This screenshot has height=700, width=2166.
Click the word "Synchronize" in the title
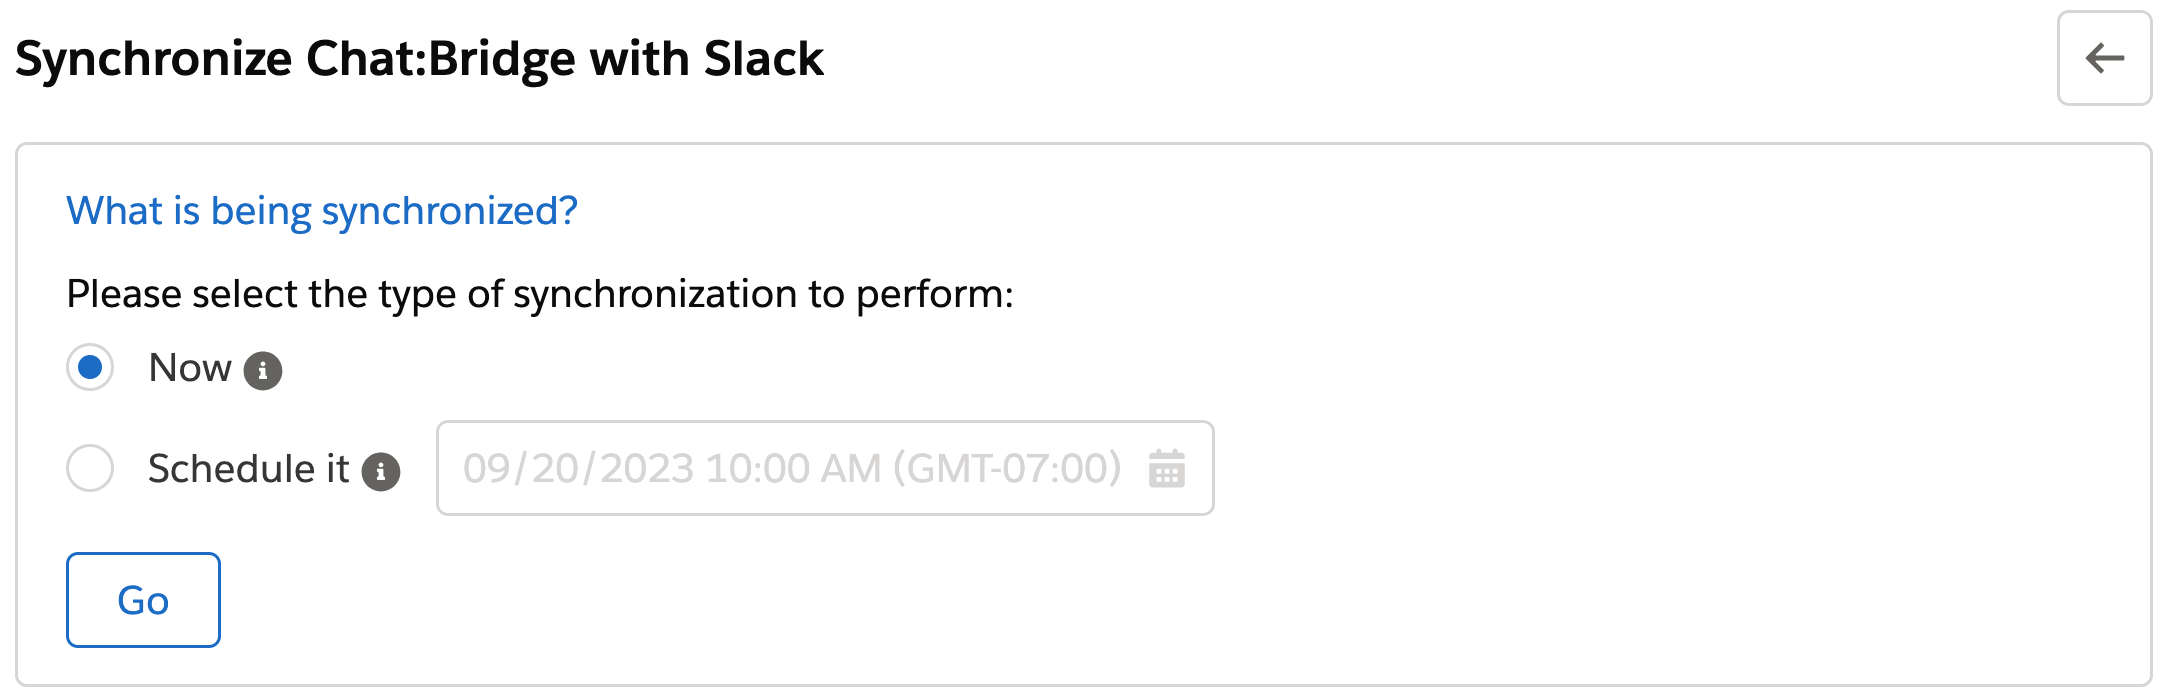154,59
